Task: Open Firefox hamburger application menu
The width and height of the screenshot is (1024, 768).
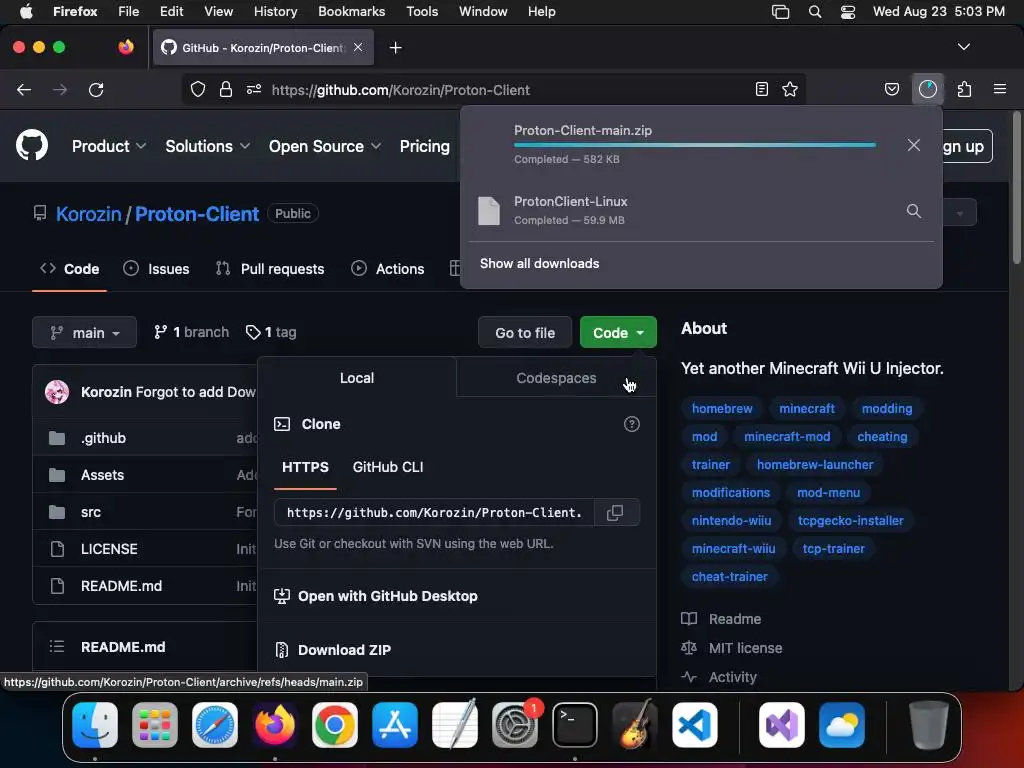Action: [x=1000, y=89]
